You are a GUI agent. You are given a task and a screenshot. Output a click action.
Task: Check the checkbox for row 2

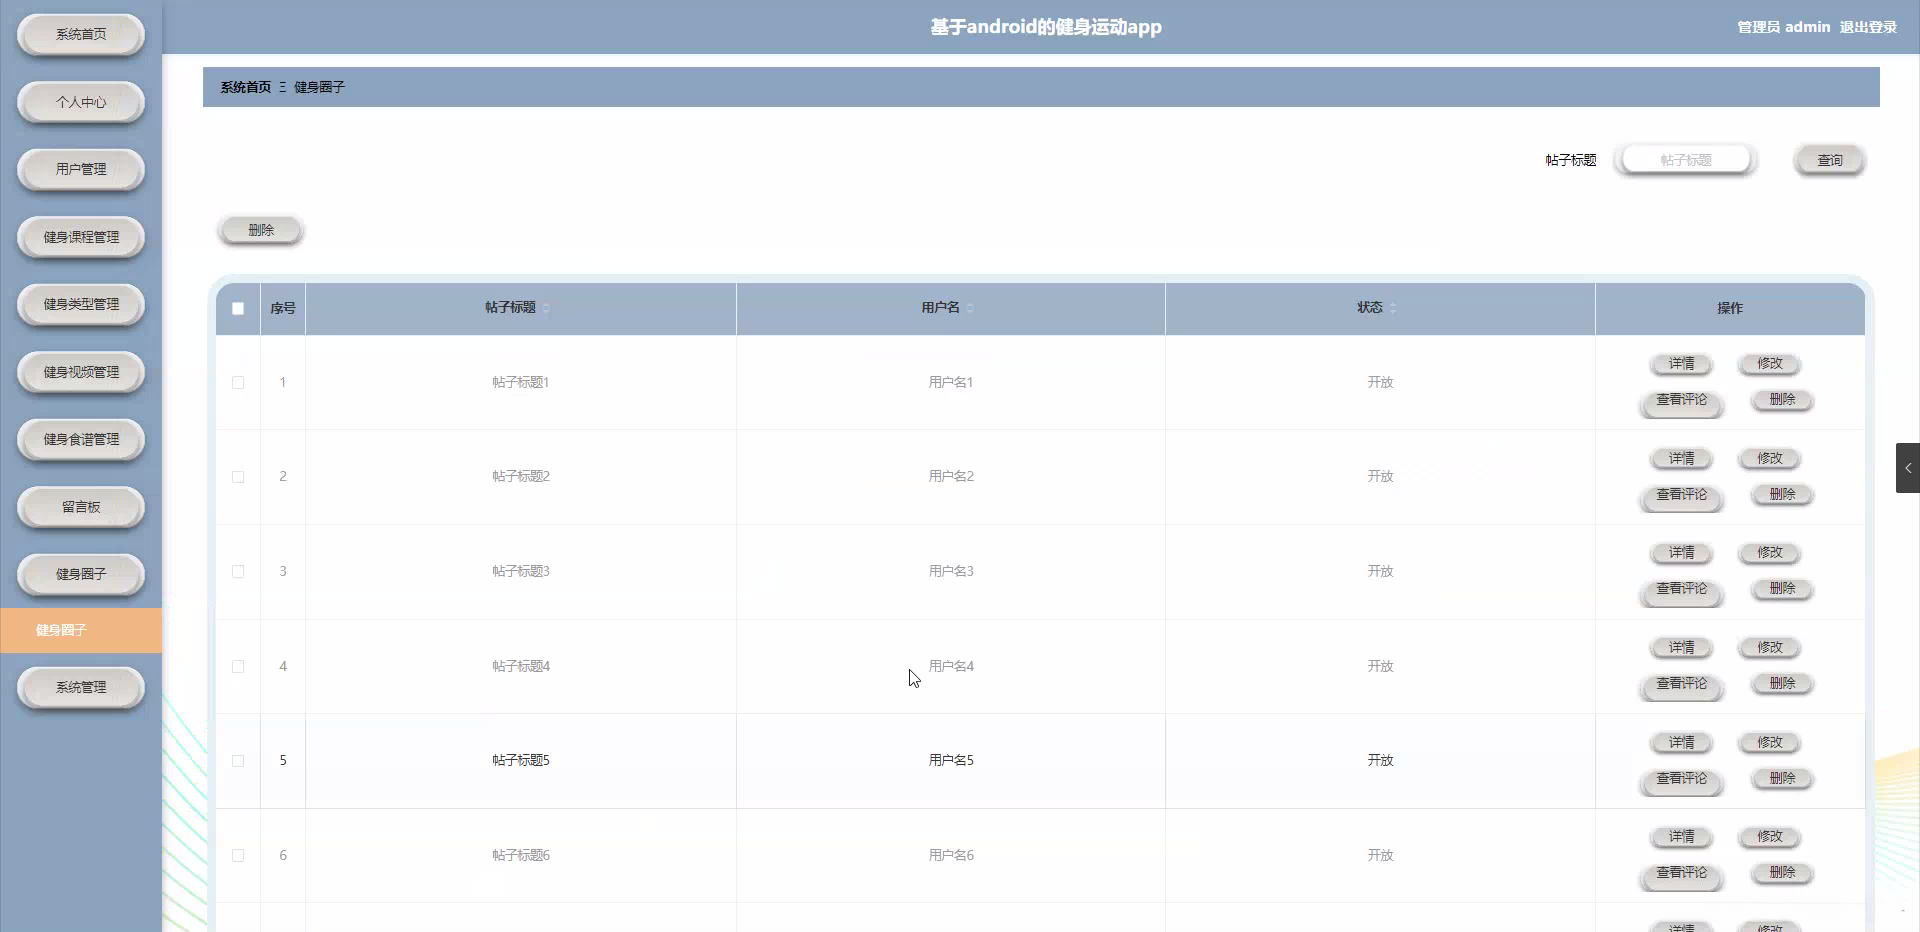point(238,477)
